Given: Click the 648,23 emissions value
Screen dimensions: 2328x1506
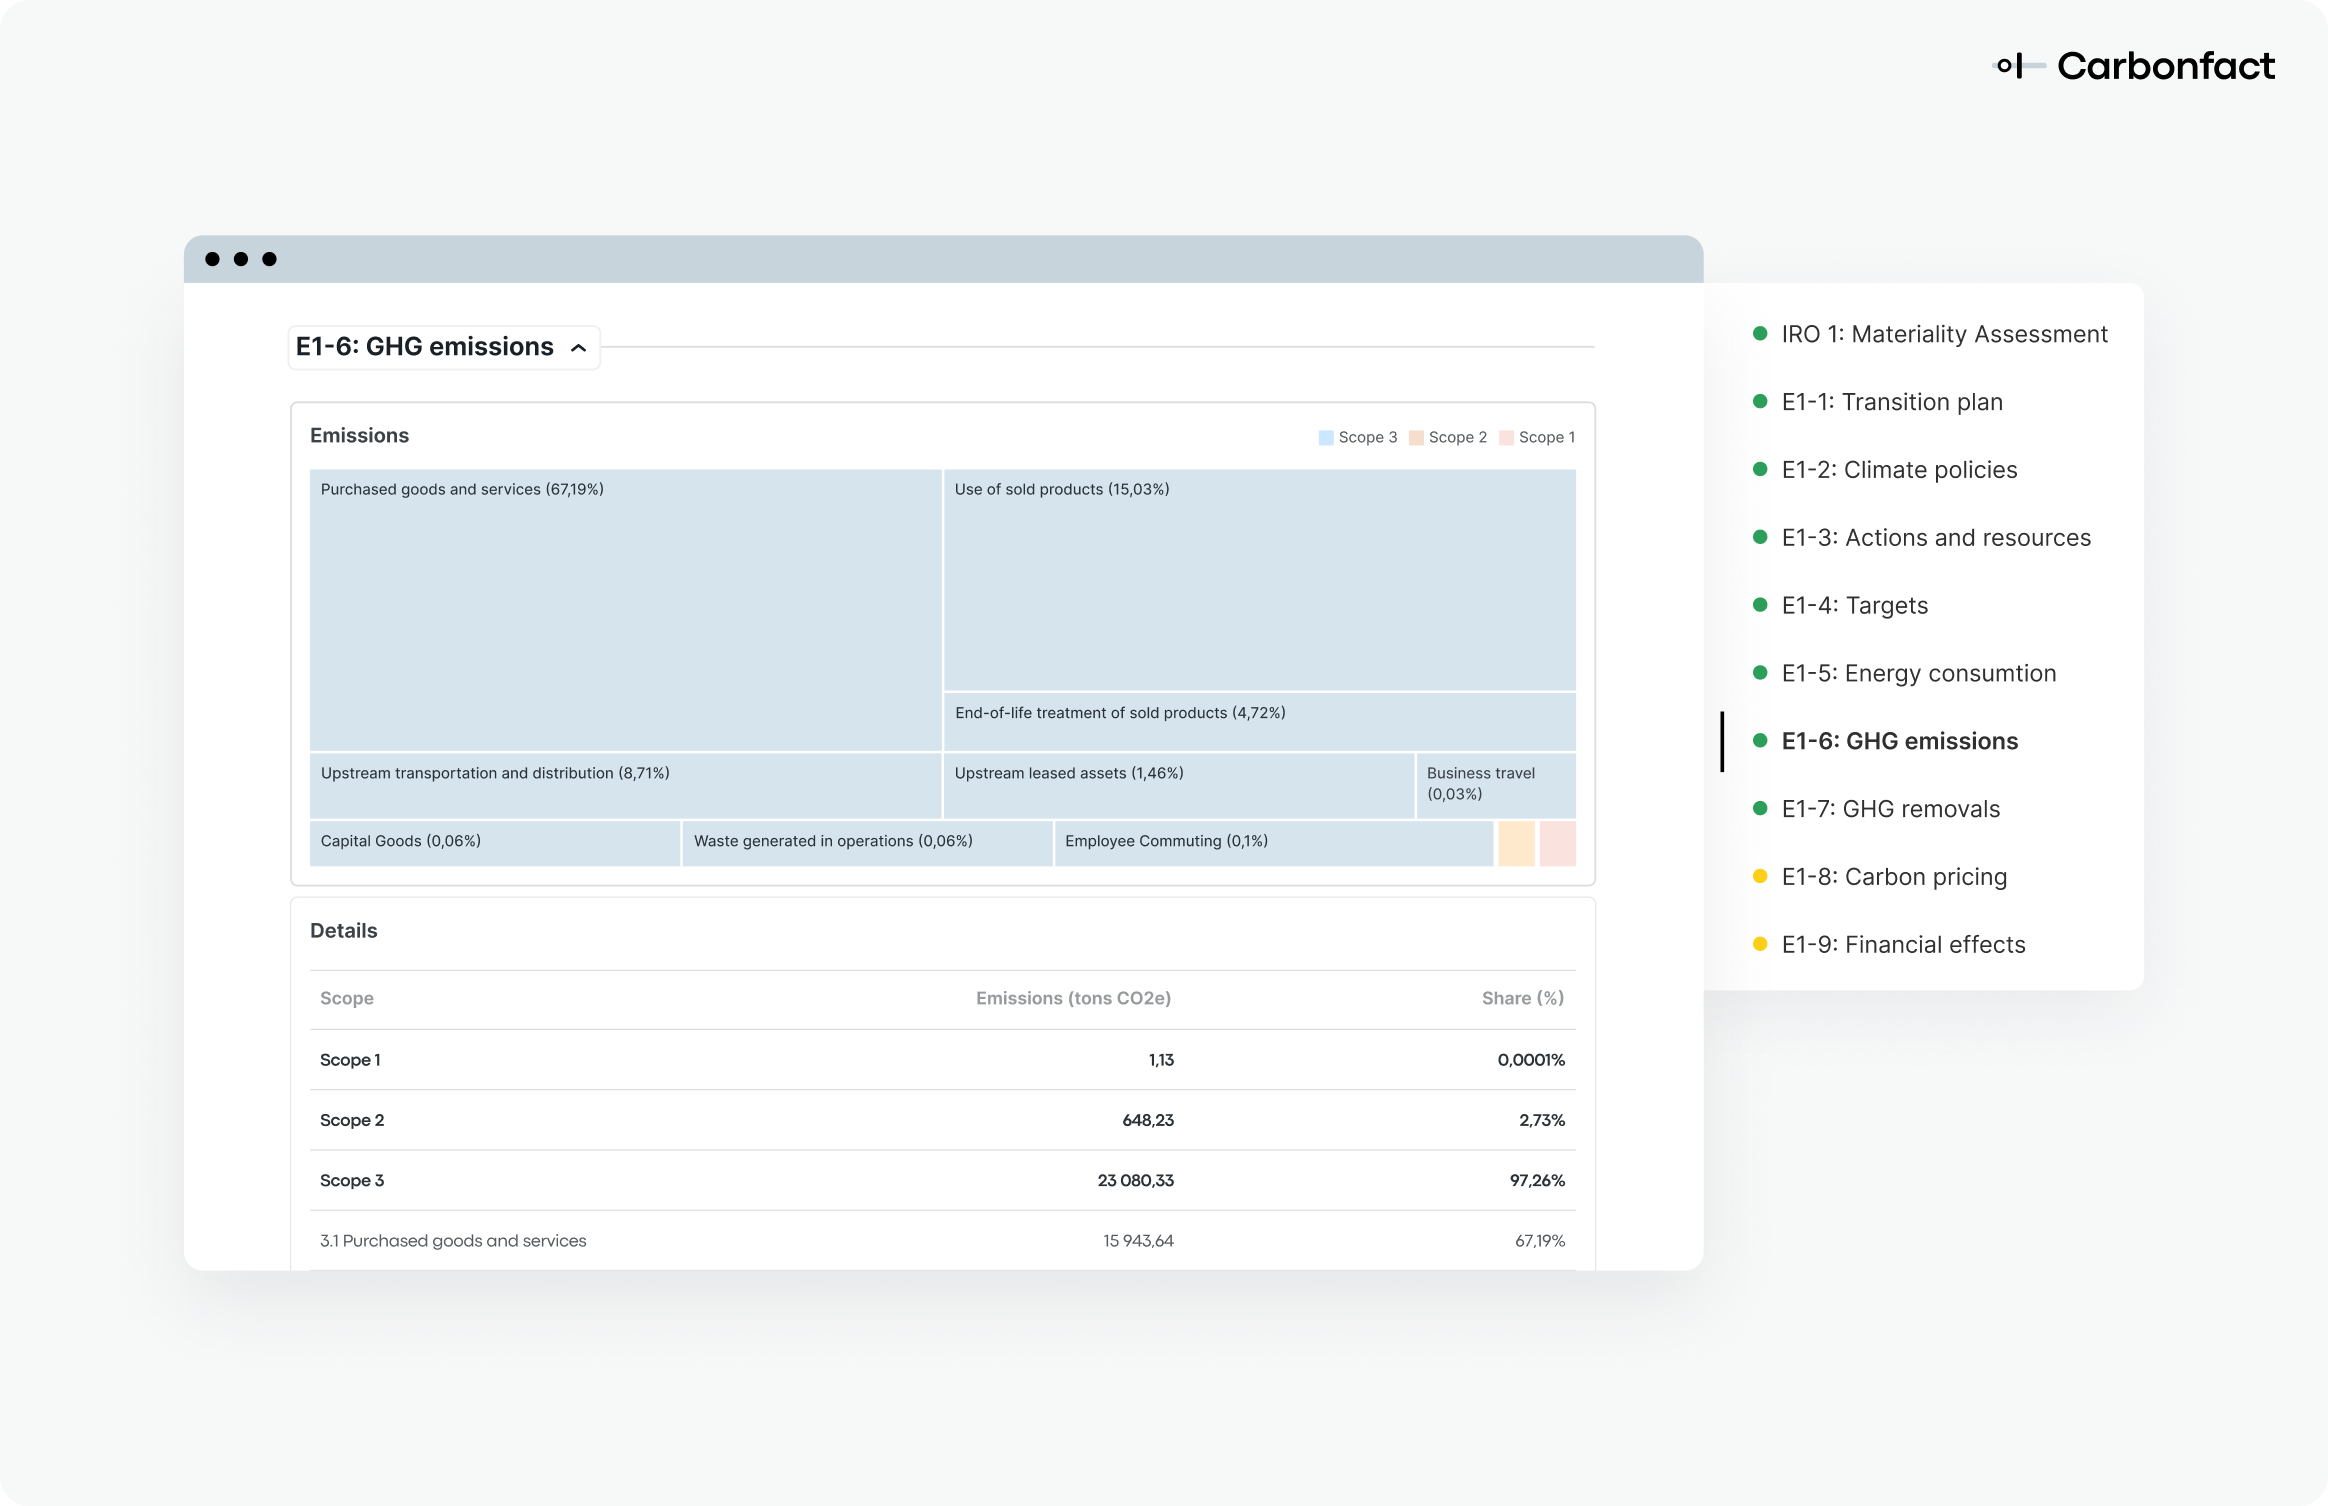Looking at the screenshot, I should point(1148,1120).
